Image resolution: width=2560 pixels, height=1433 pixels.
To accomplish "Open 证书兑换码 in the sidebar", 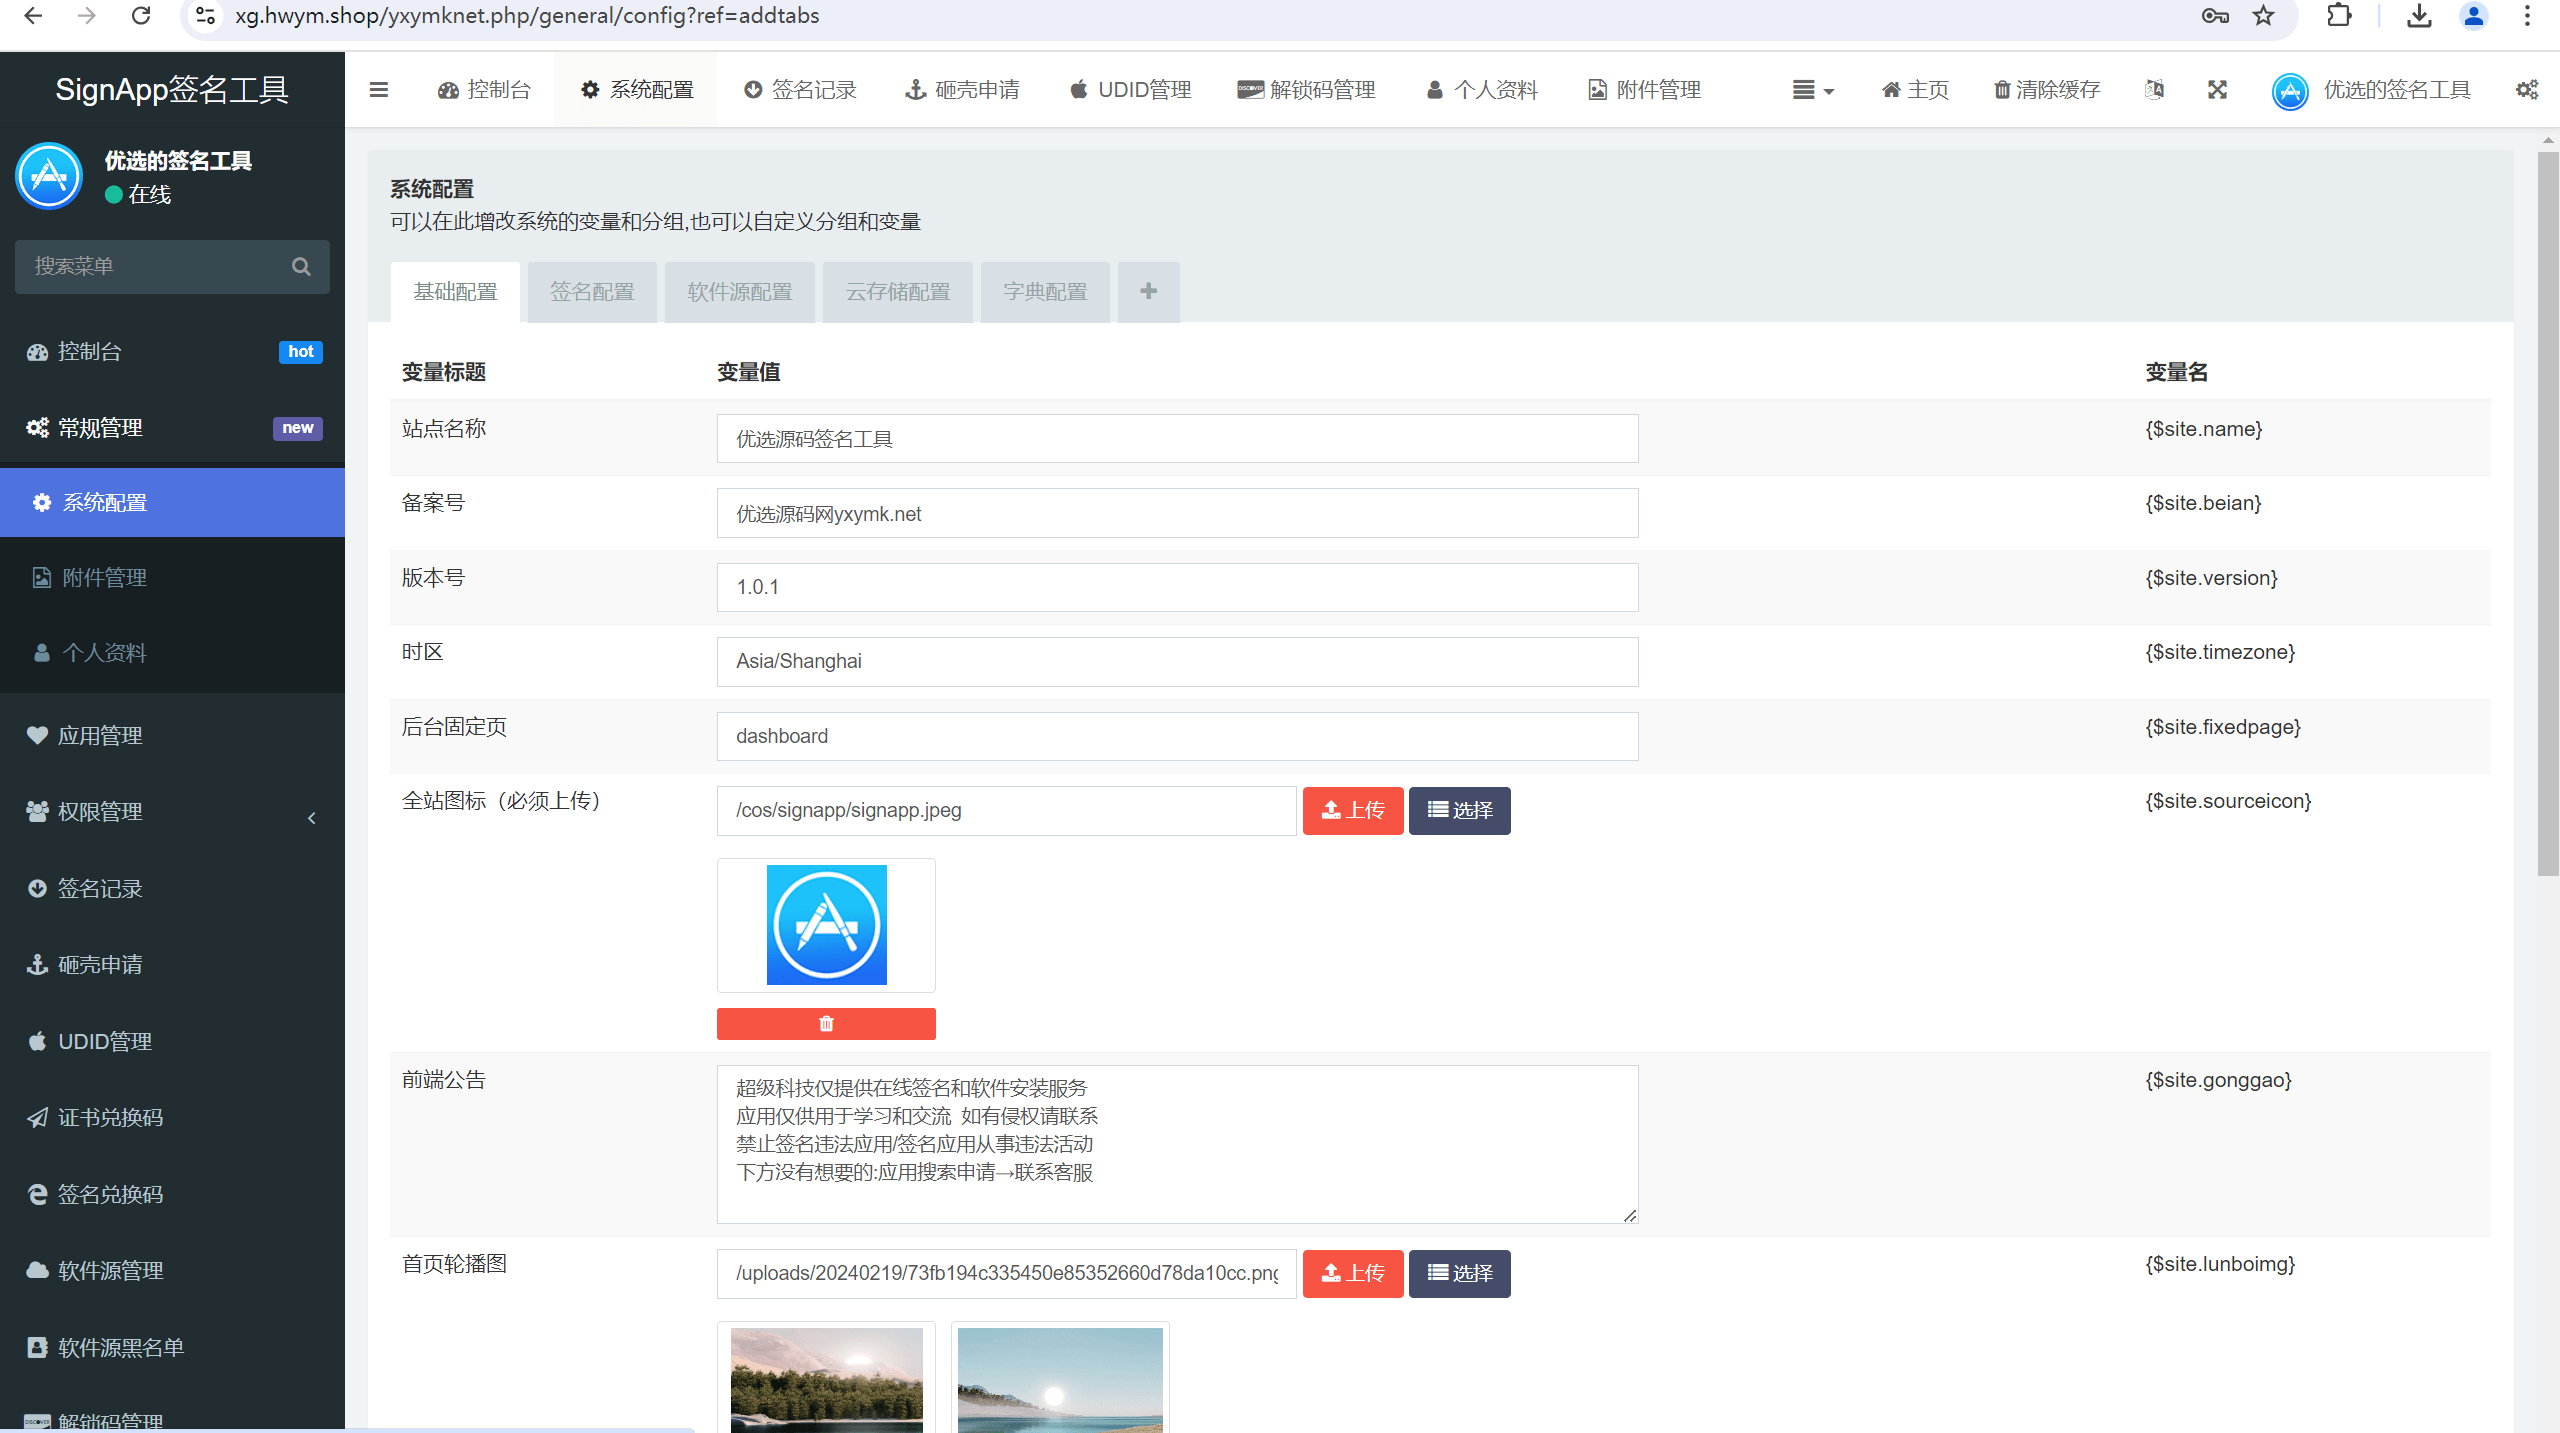I will [x=172, y=1117].
